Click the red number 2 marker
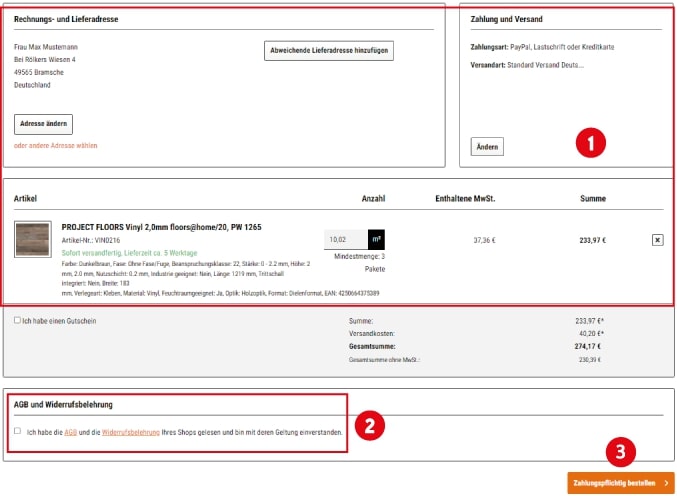 369,424
